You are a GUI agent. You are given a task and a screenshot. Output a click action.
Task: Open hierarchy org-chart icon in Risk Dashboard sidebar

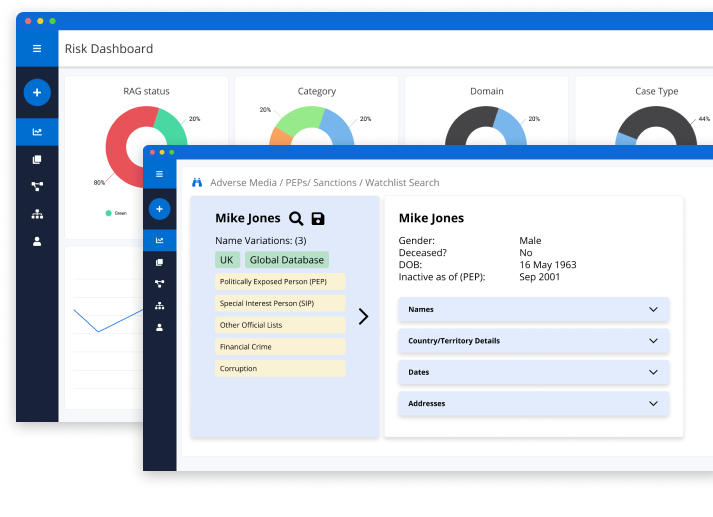37,213
